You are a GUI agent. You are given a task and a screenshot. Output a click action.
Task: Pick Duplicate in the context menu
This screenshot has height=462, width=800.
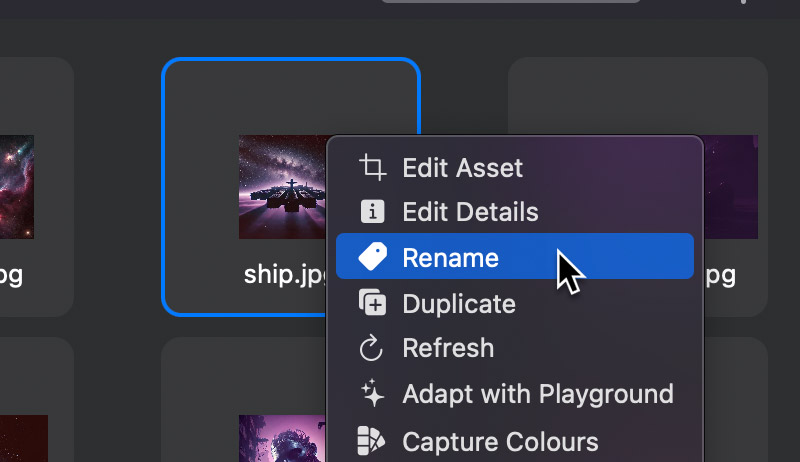pos(458,303)
